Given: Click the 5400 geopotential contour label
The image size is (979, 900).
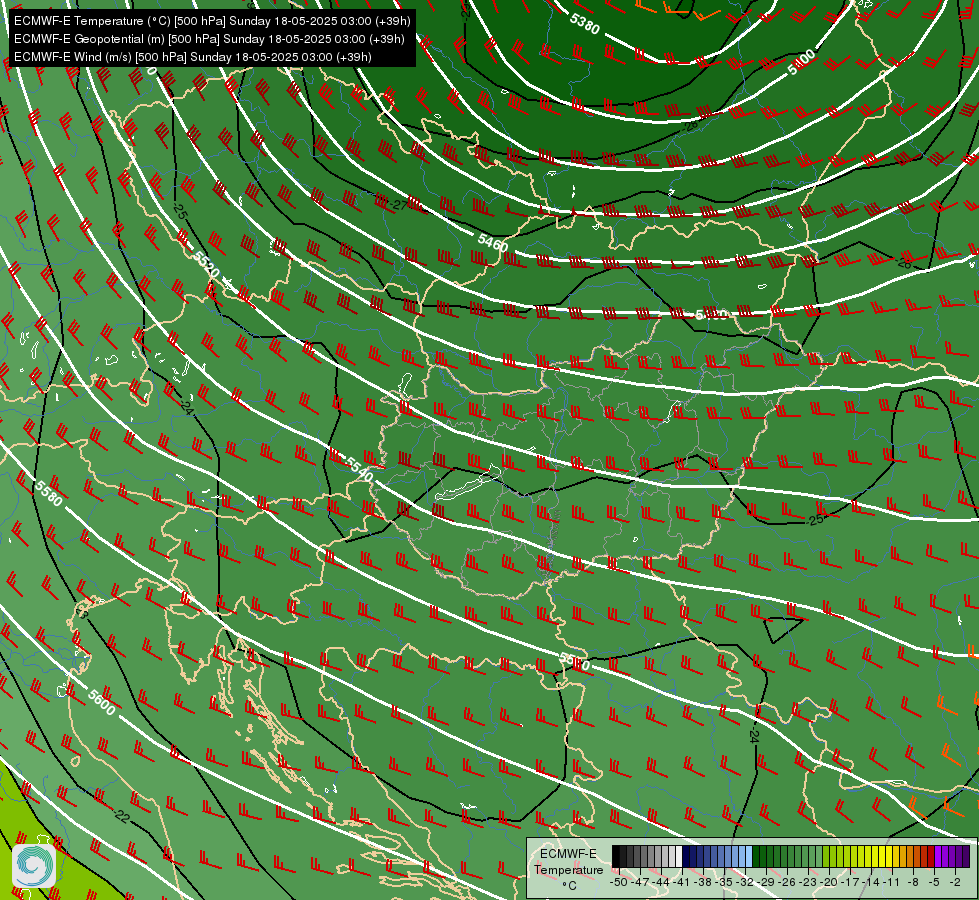Looking at the screenshot, I should click(801, 62).
